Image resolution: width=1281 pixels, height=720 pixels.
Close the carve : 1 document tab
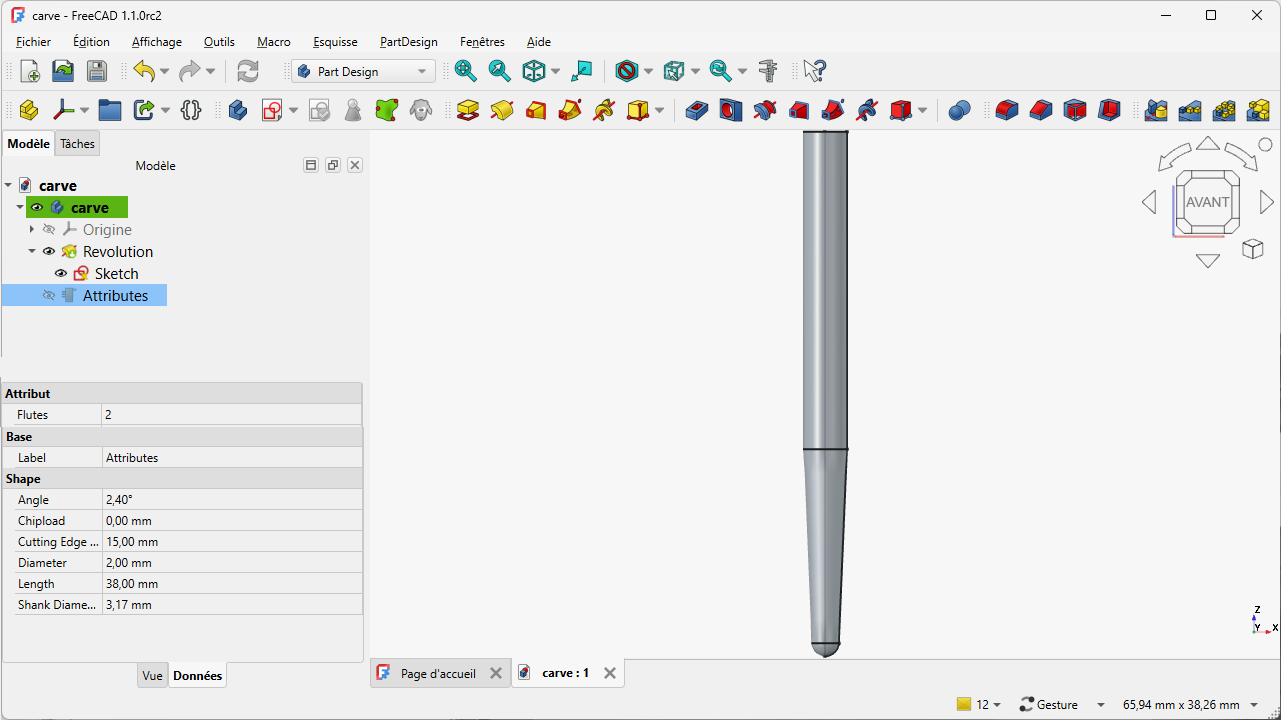[610, 674]
